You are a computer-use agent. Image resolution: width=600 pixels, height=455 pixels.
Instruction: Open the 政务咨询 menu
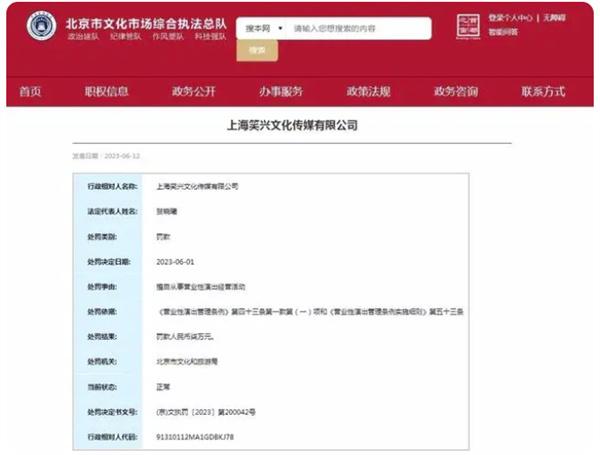456,91
